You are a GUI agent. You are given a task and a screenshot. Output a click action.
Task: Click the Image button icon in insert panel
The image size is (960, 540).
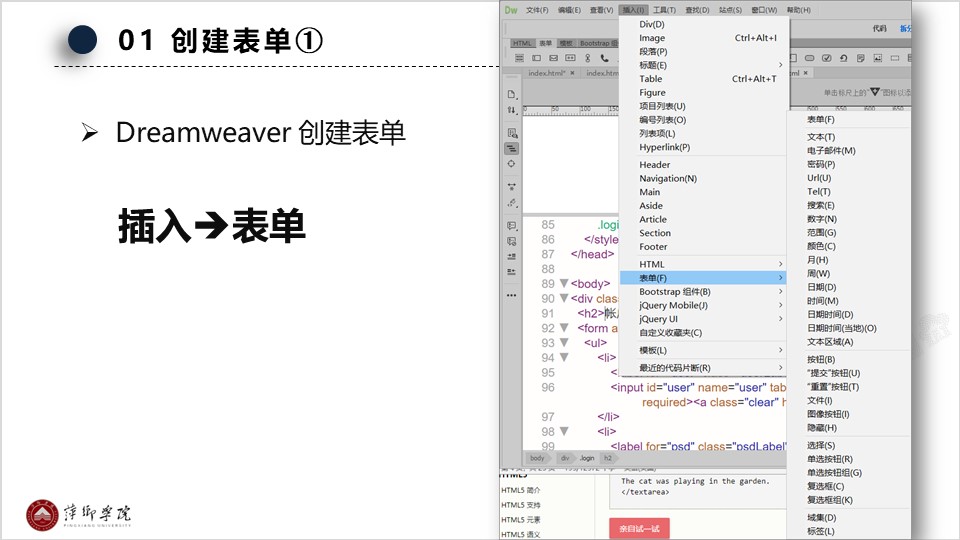[878, 58]
